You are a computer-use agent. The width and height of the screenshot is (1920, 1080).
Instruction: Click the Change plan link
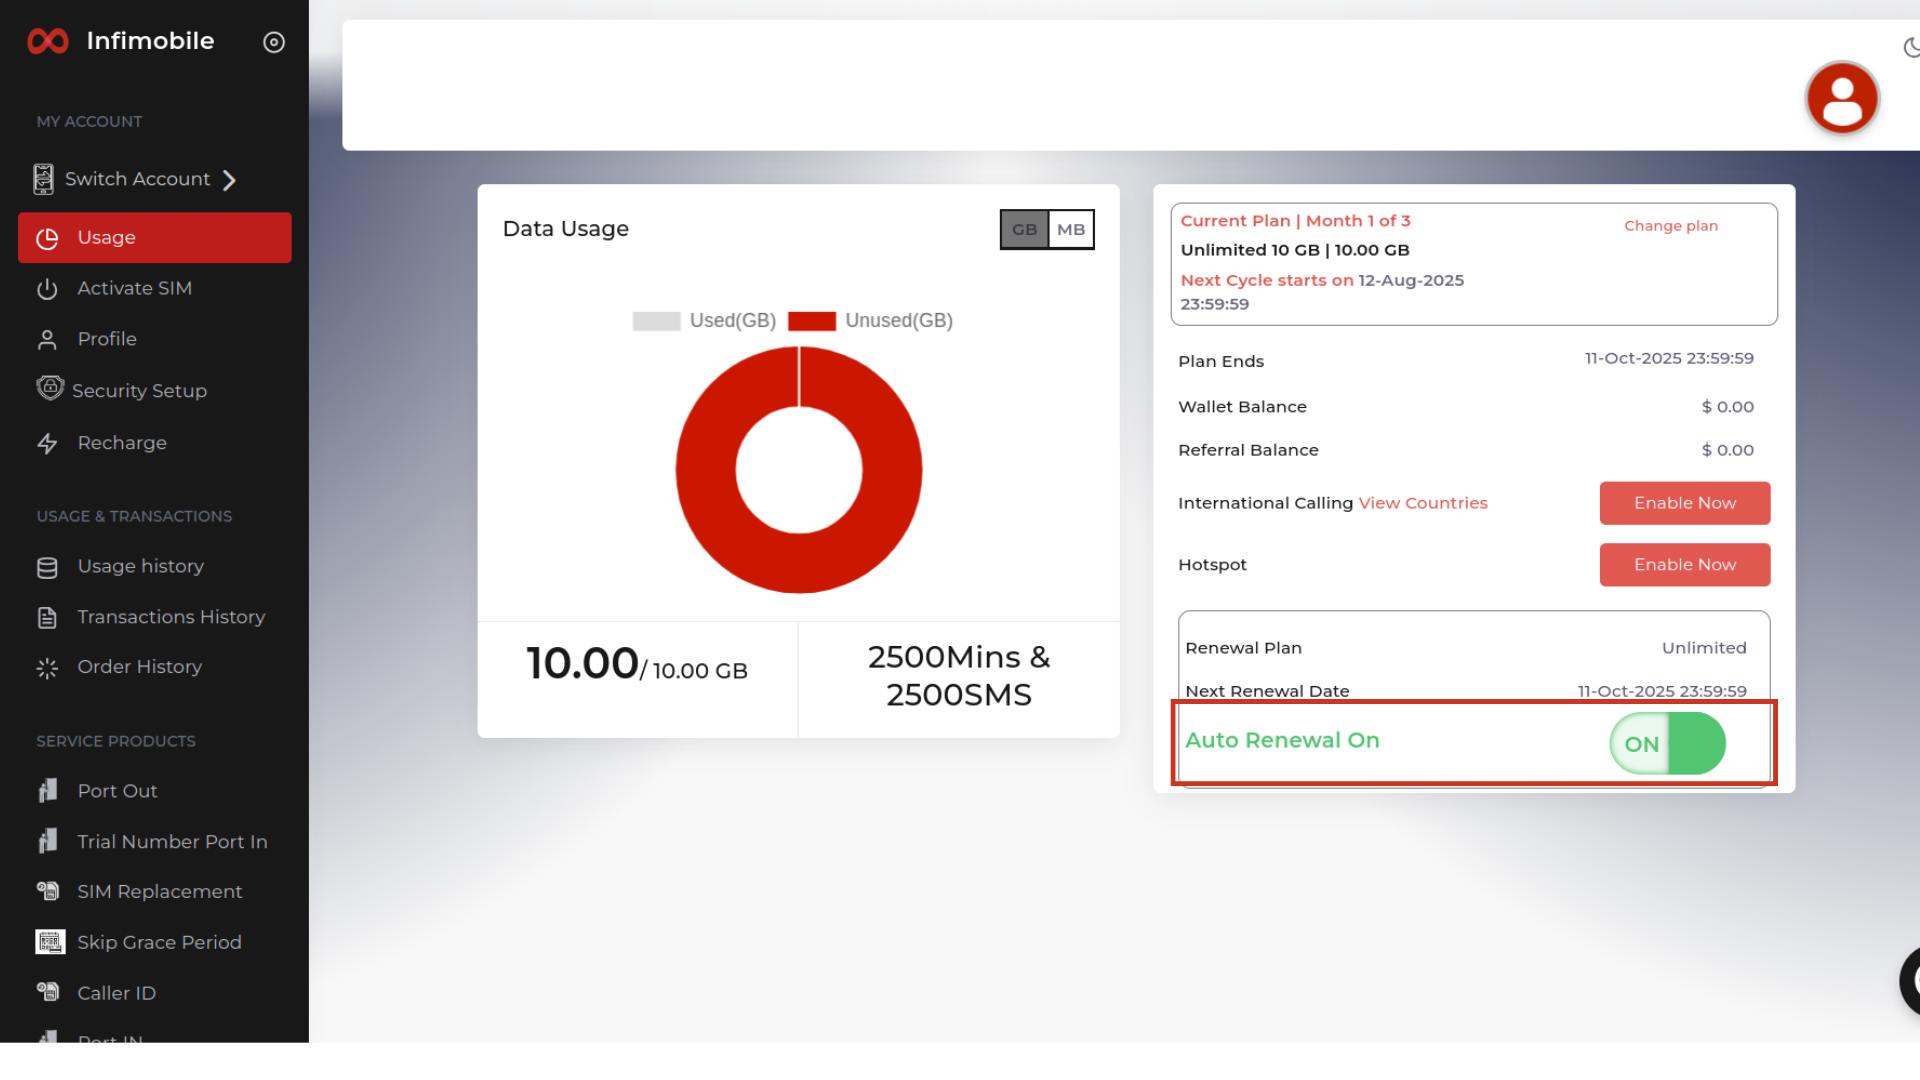coord(1670,226)
